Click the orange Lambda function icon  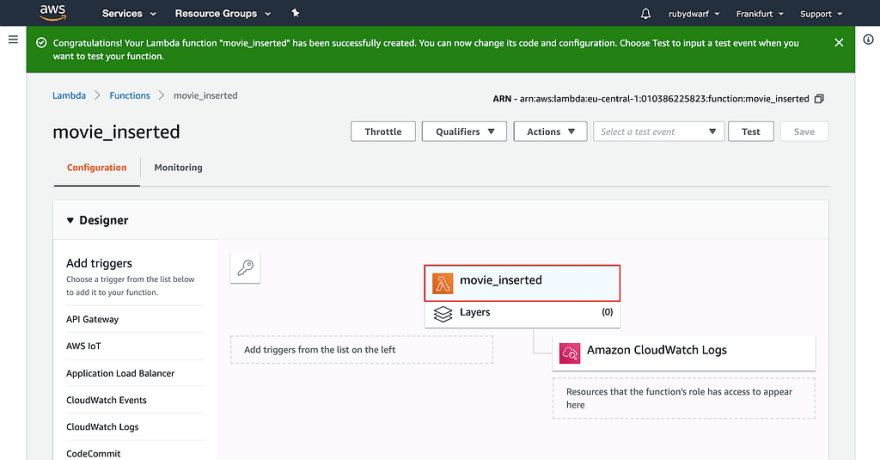coord(443,283)
